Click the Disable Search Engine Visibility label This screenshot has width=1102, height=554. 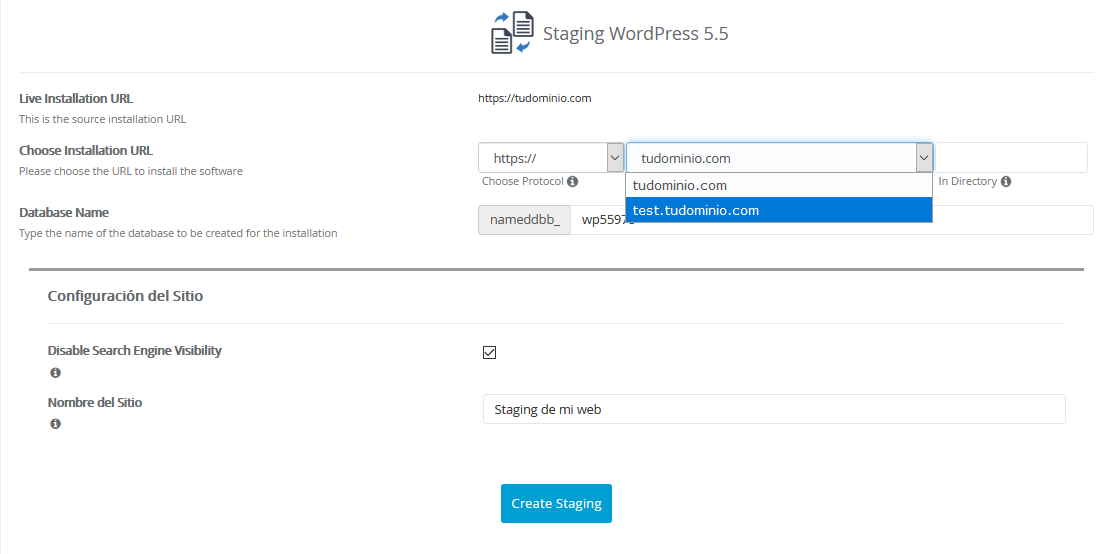[134, 350]
